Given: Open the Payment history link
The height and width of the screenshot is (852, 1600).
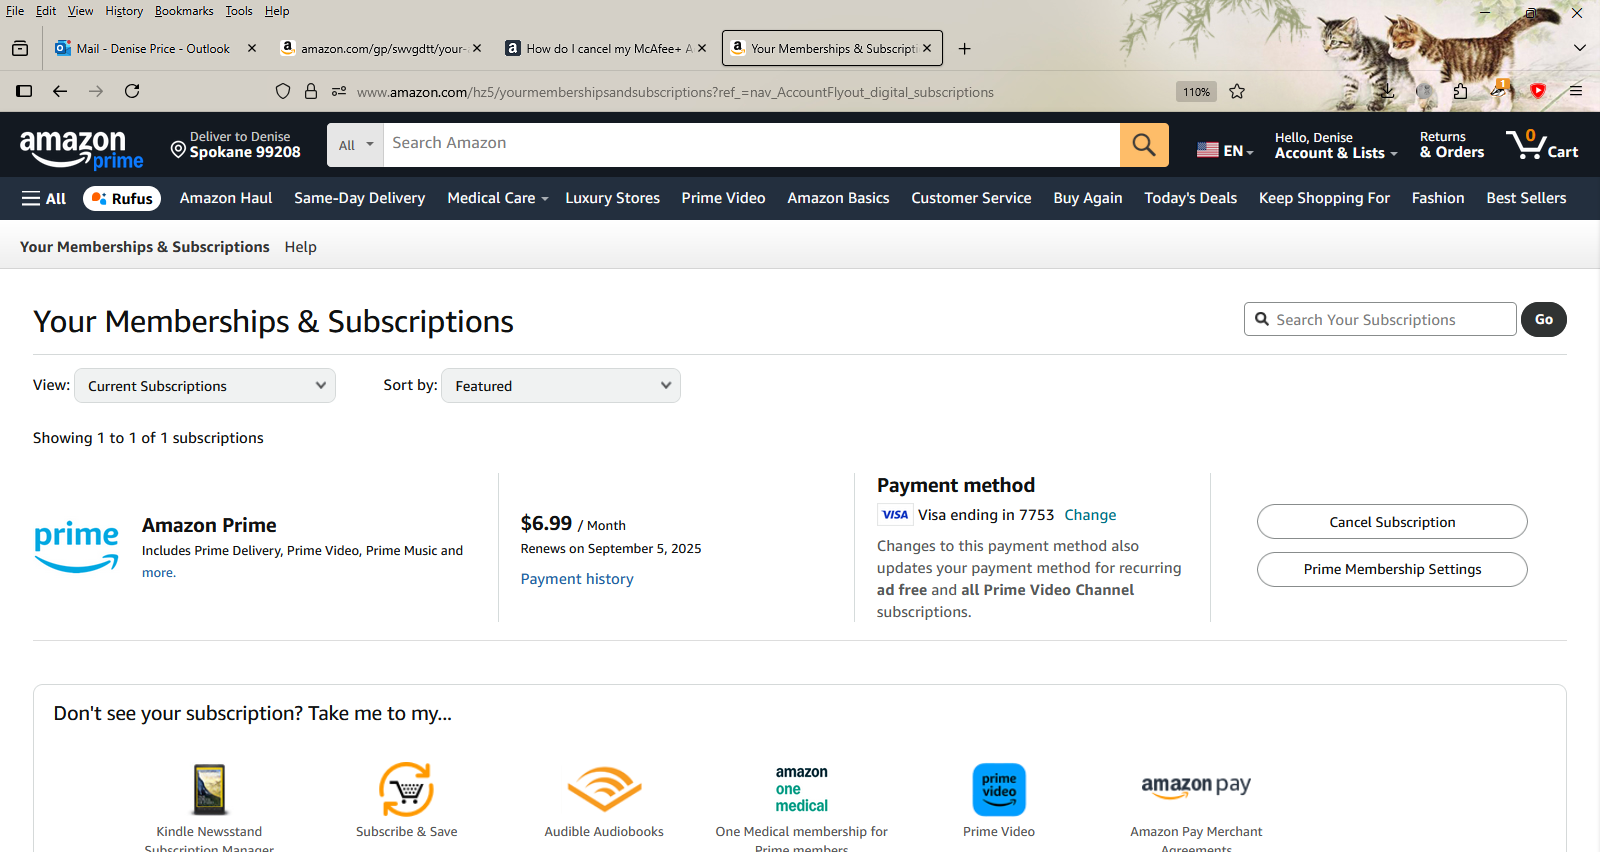Looking at the screenshot, I should click(x=577, y=579).
